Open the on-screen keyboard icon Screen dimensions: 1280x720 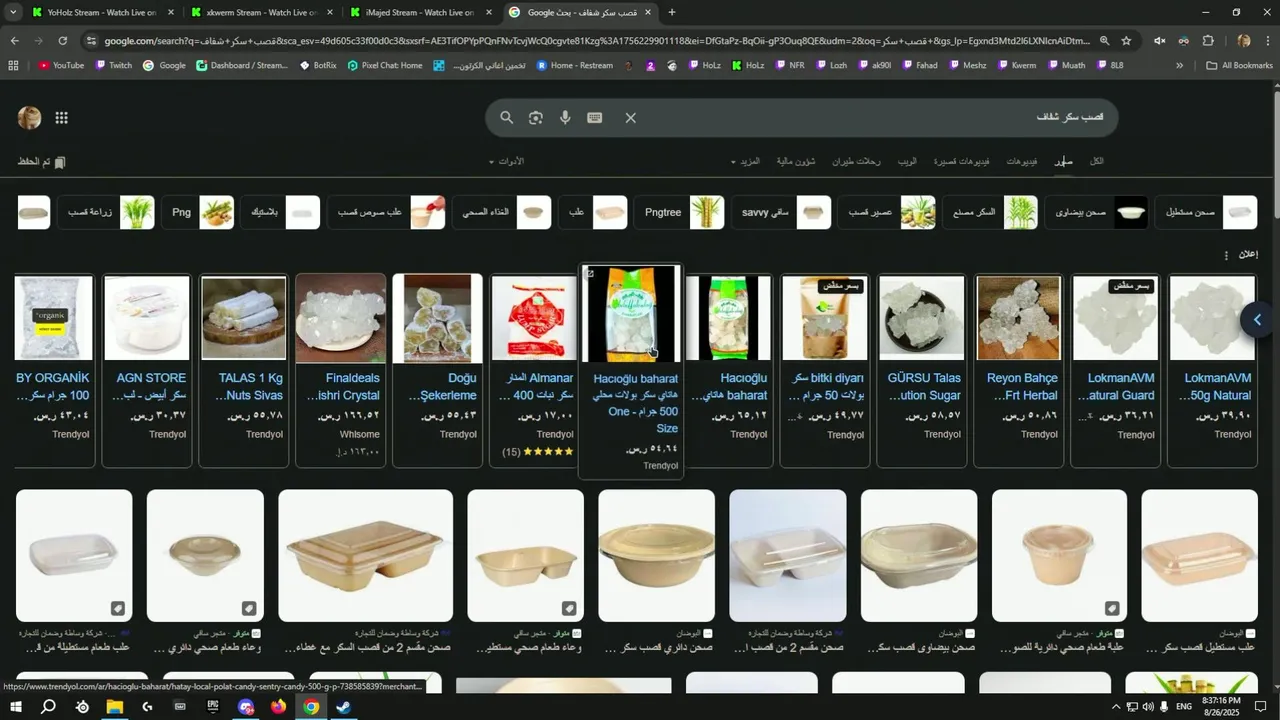(x=595, y=118)
